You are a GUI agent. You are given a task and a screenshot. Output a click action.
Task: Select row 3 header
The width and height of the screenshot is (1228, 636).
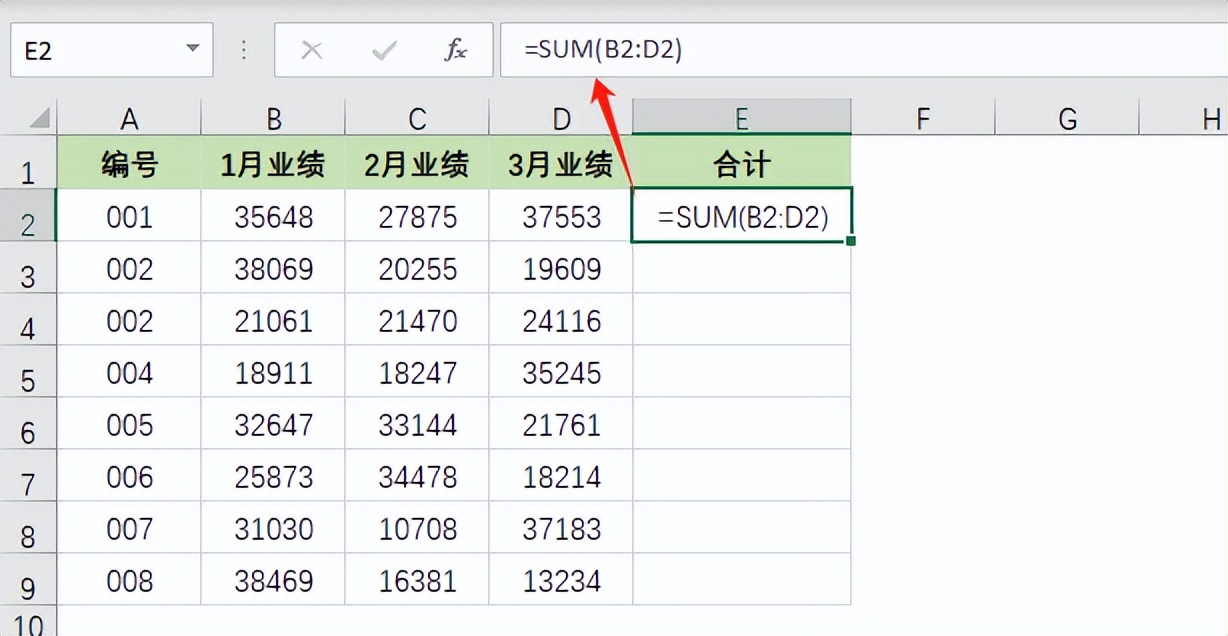28,268
